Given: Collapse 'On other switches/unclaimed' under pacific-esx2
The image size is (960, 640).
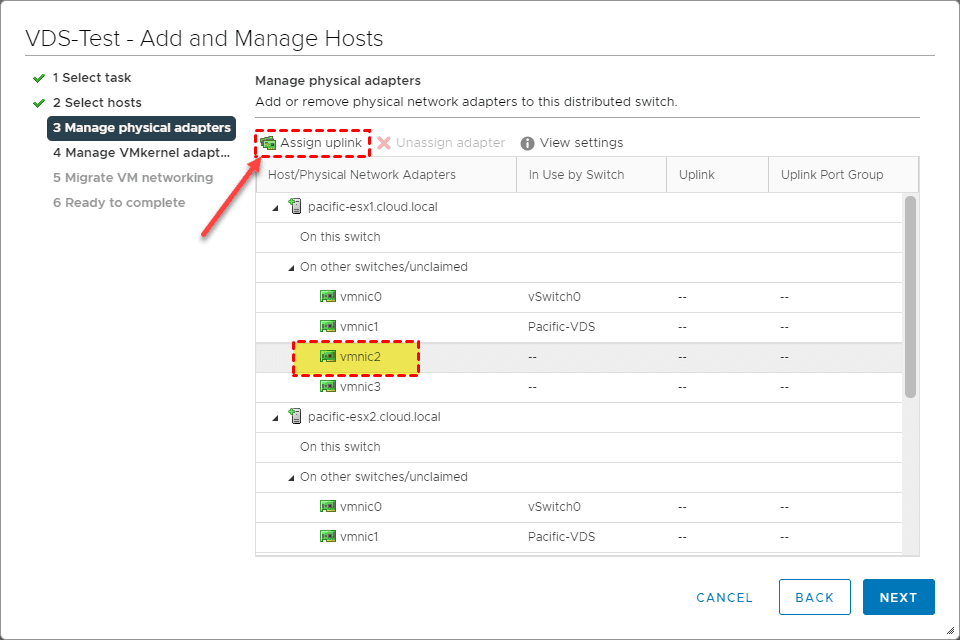Looking at the screenshot, I should click(291, 478).
